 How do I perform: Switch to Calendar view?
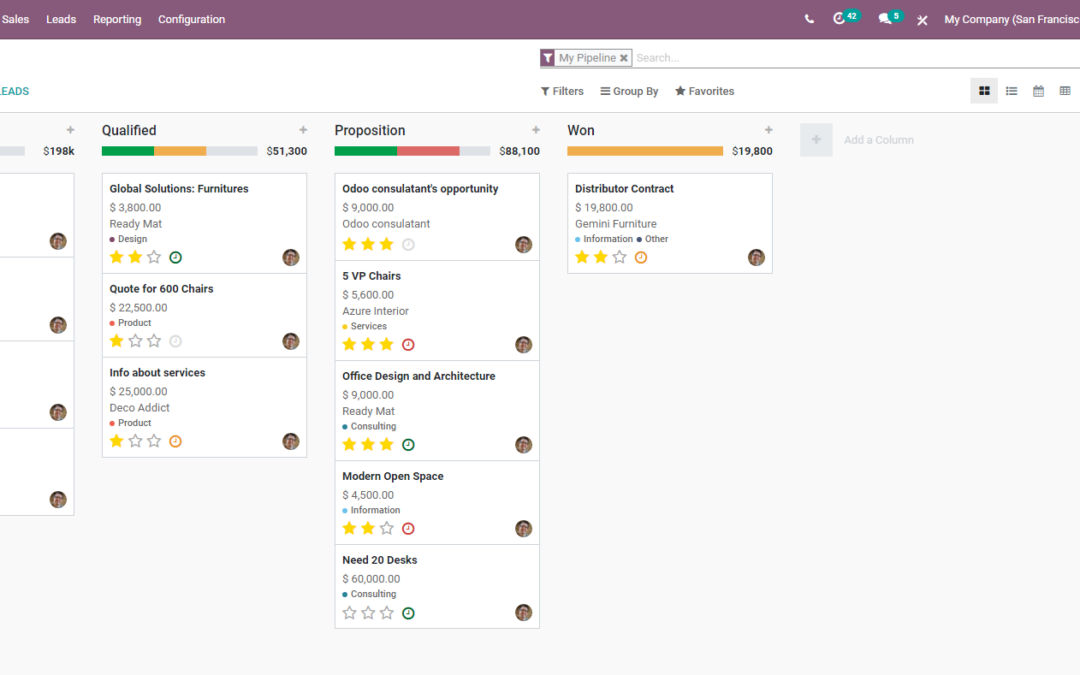1038,91
